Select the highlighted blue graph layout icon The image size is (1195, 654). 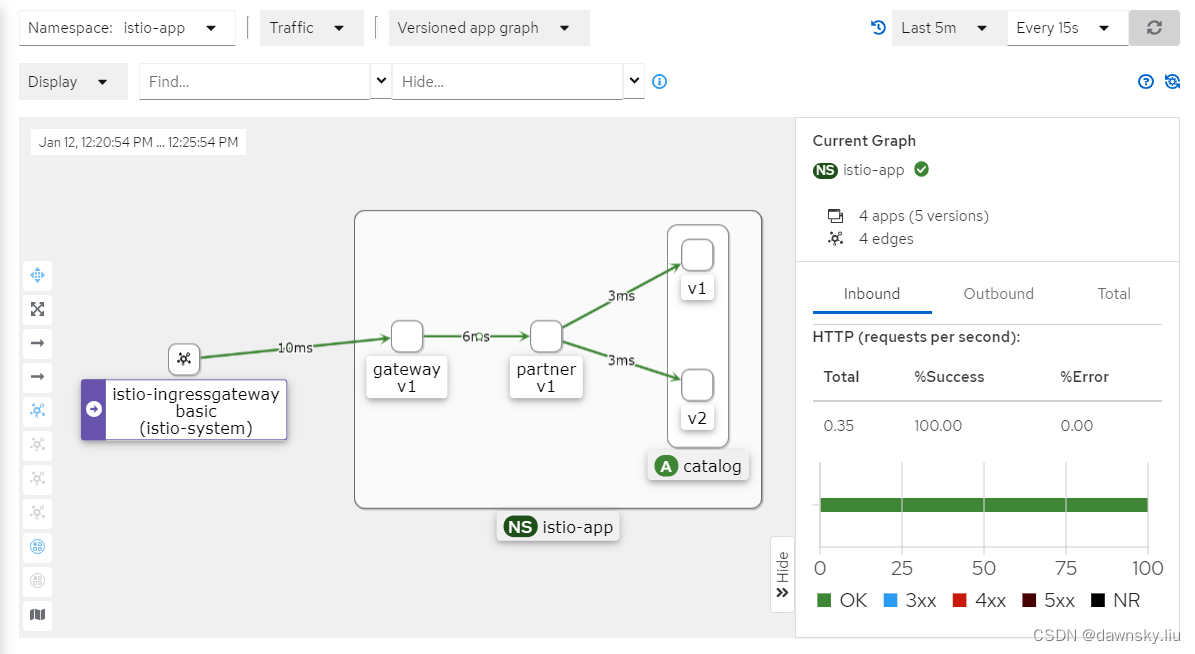[37, 410]
